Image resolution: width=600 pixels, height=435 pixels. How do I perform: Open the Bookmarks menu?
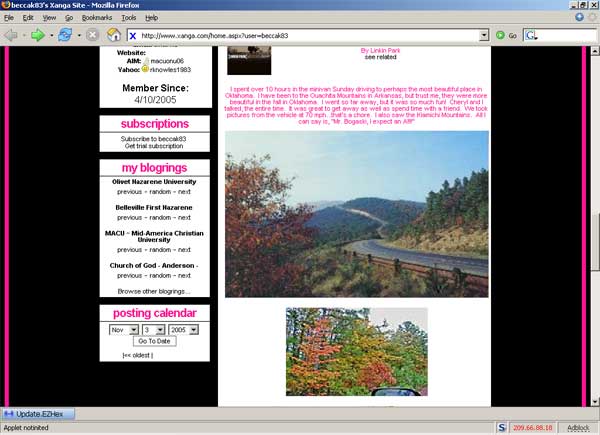click(97, 18)
